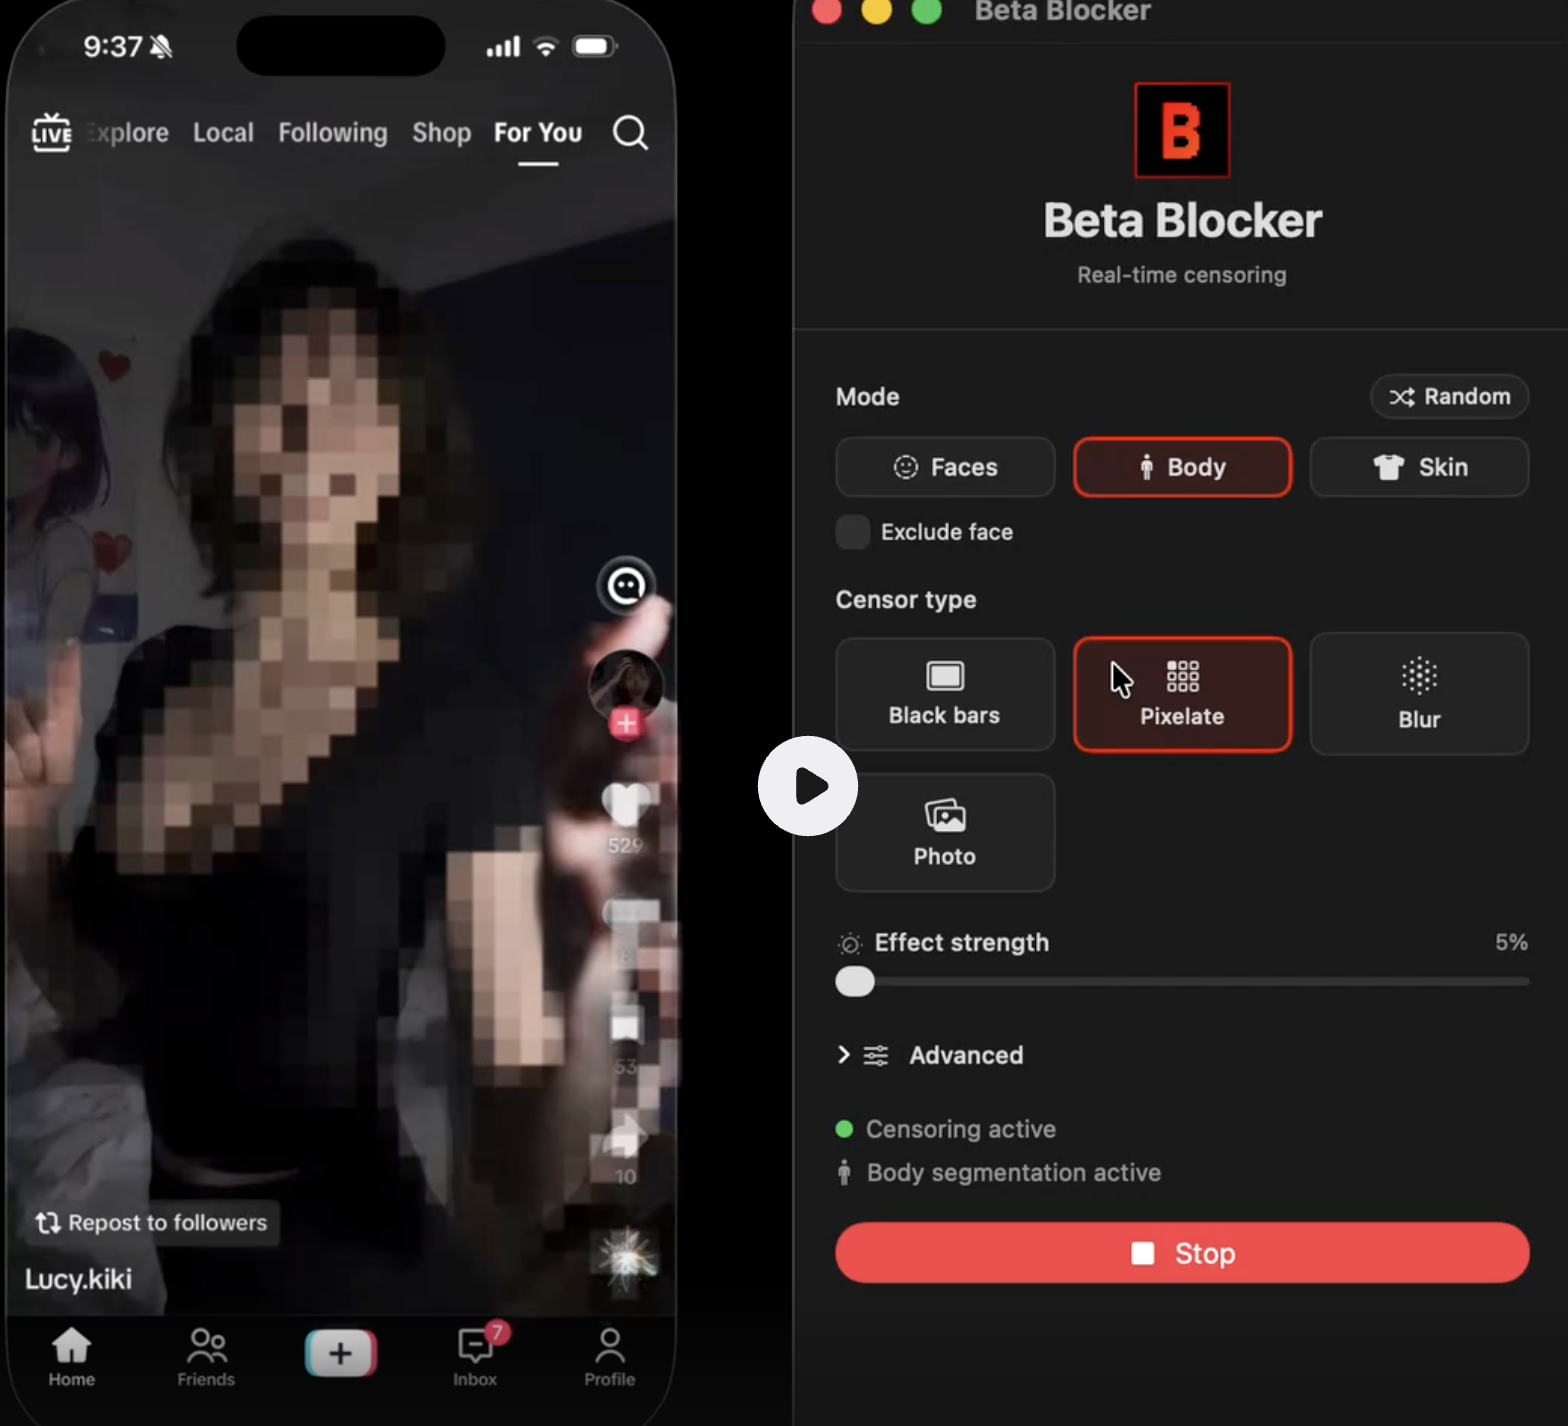Screen dimensions: 1568x1426
Task: Like the video with the heart icon
Action: pyautogui.click(x=626, y=805)
